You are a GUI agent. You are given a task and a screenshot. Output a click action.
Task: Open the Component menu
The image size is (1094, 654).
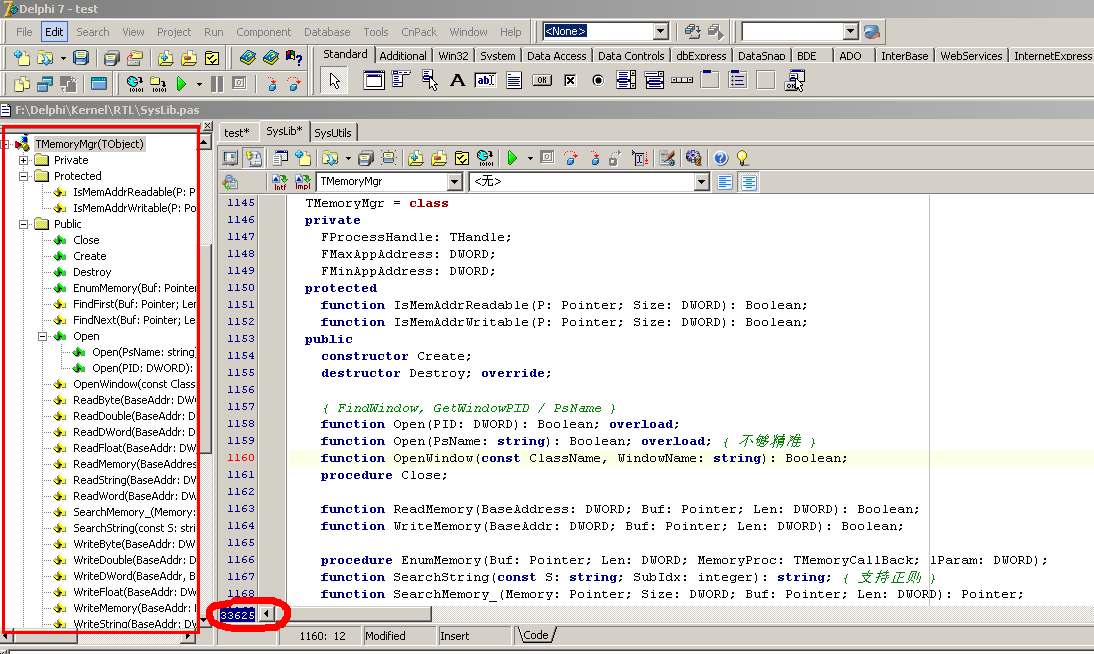coord(263,32)
